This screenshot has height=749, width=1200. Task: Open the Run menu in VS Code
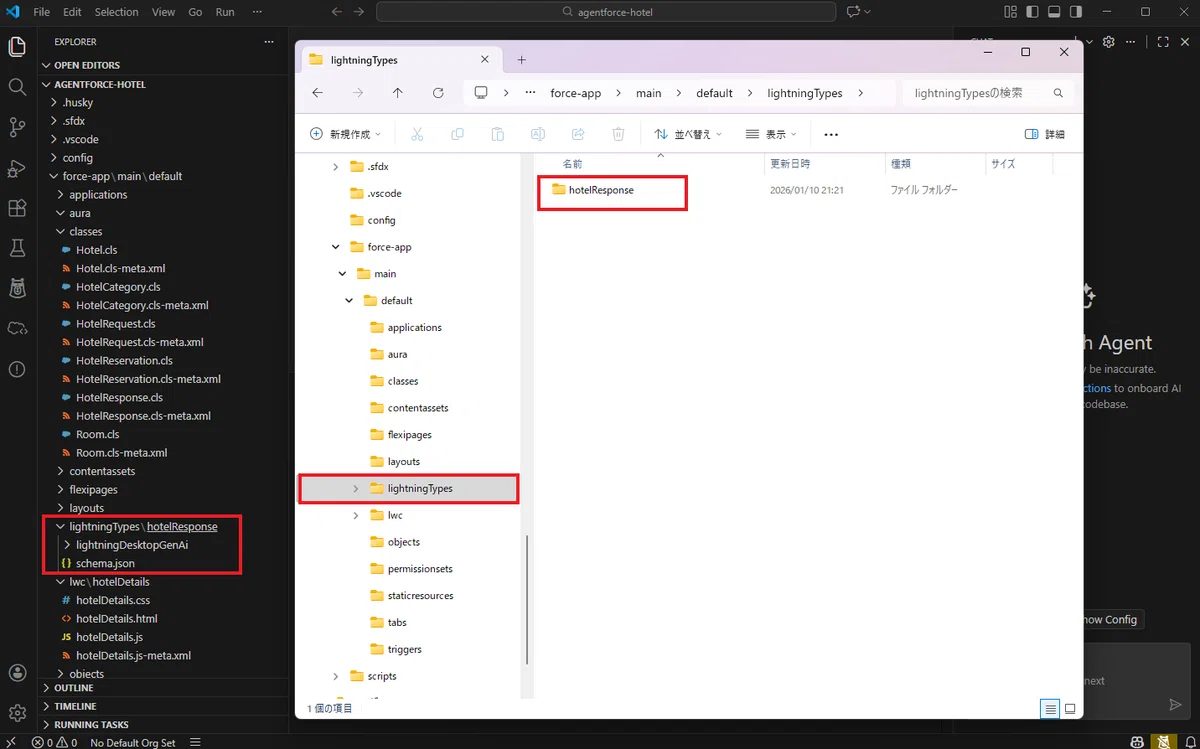click(225, 12)
